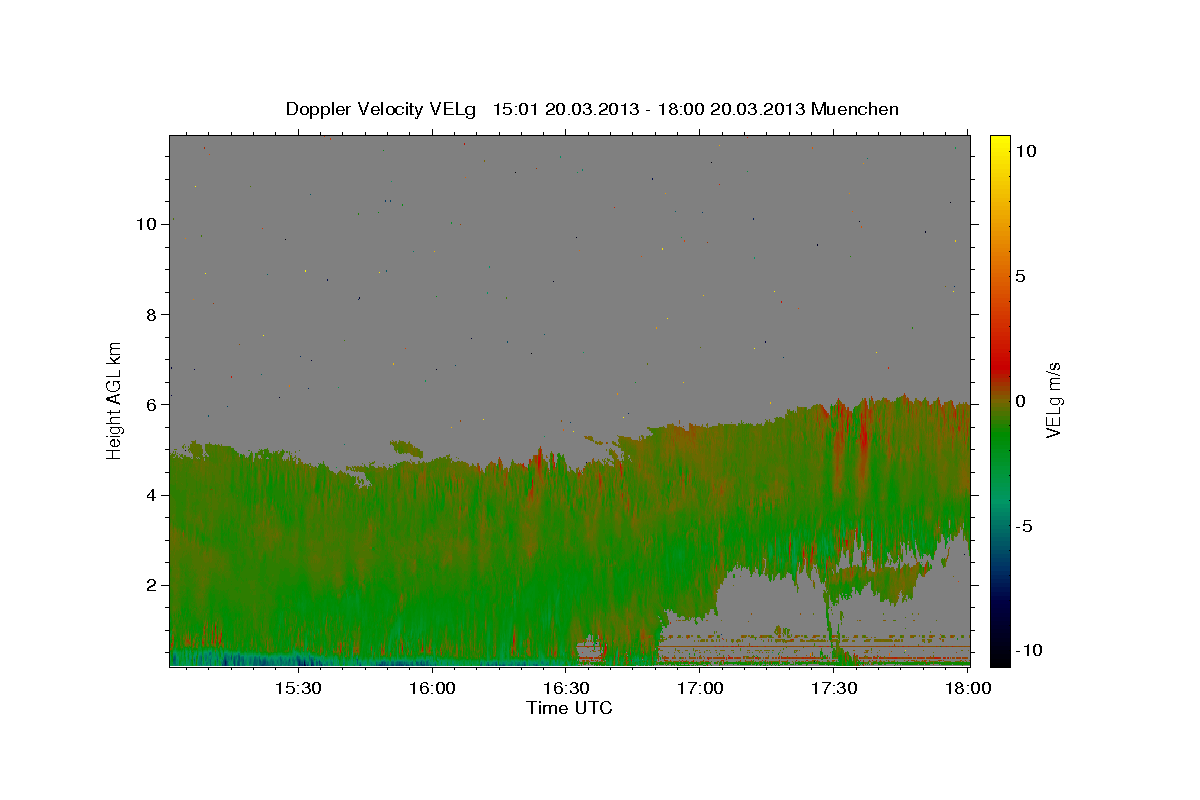Click the colorbar value 0
The image size is (1200, 800).
click(1020, 401)
